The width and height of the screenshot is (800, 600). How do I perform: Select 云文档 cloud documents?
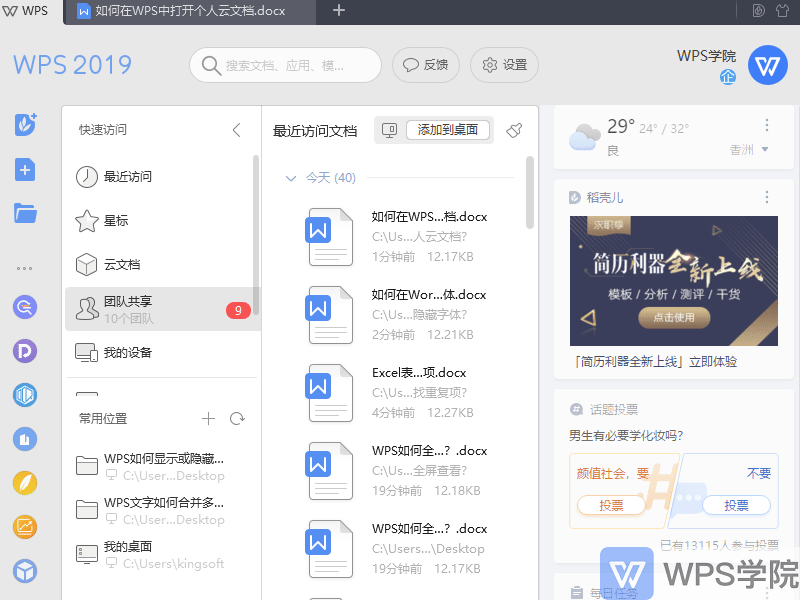[158, 265]
